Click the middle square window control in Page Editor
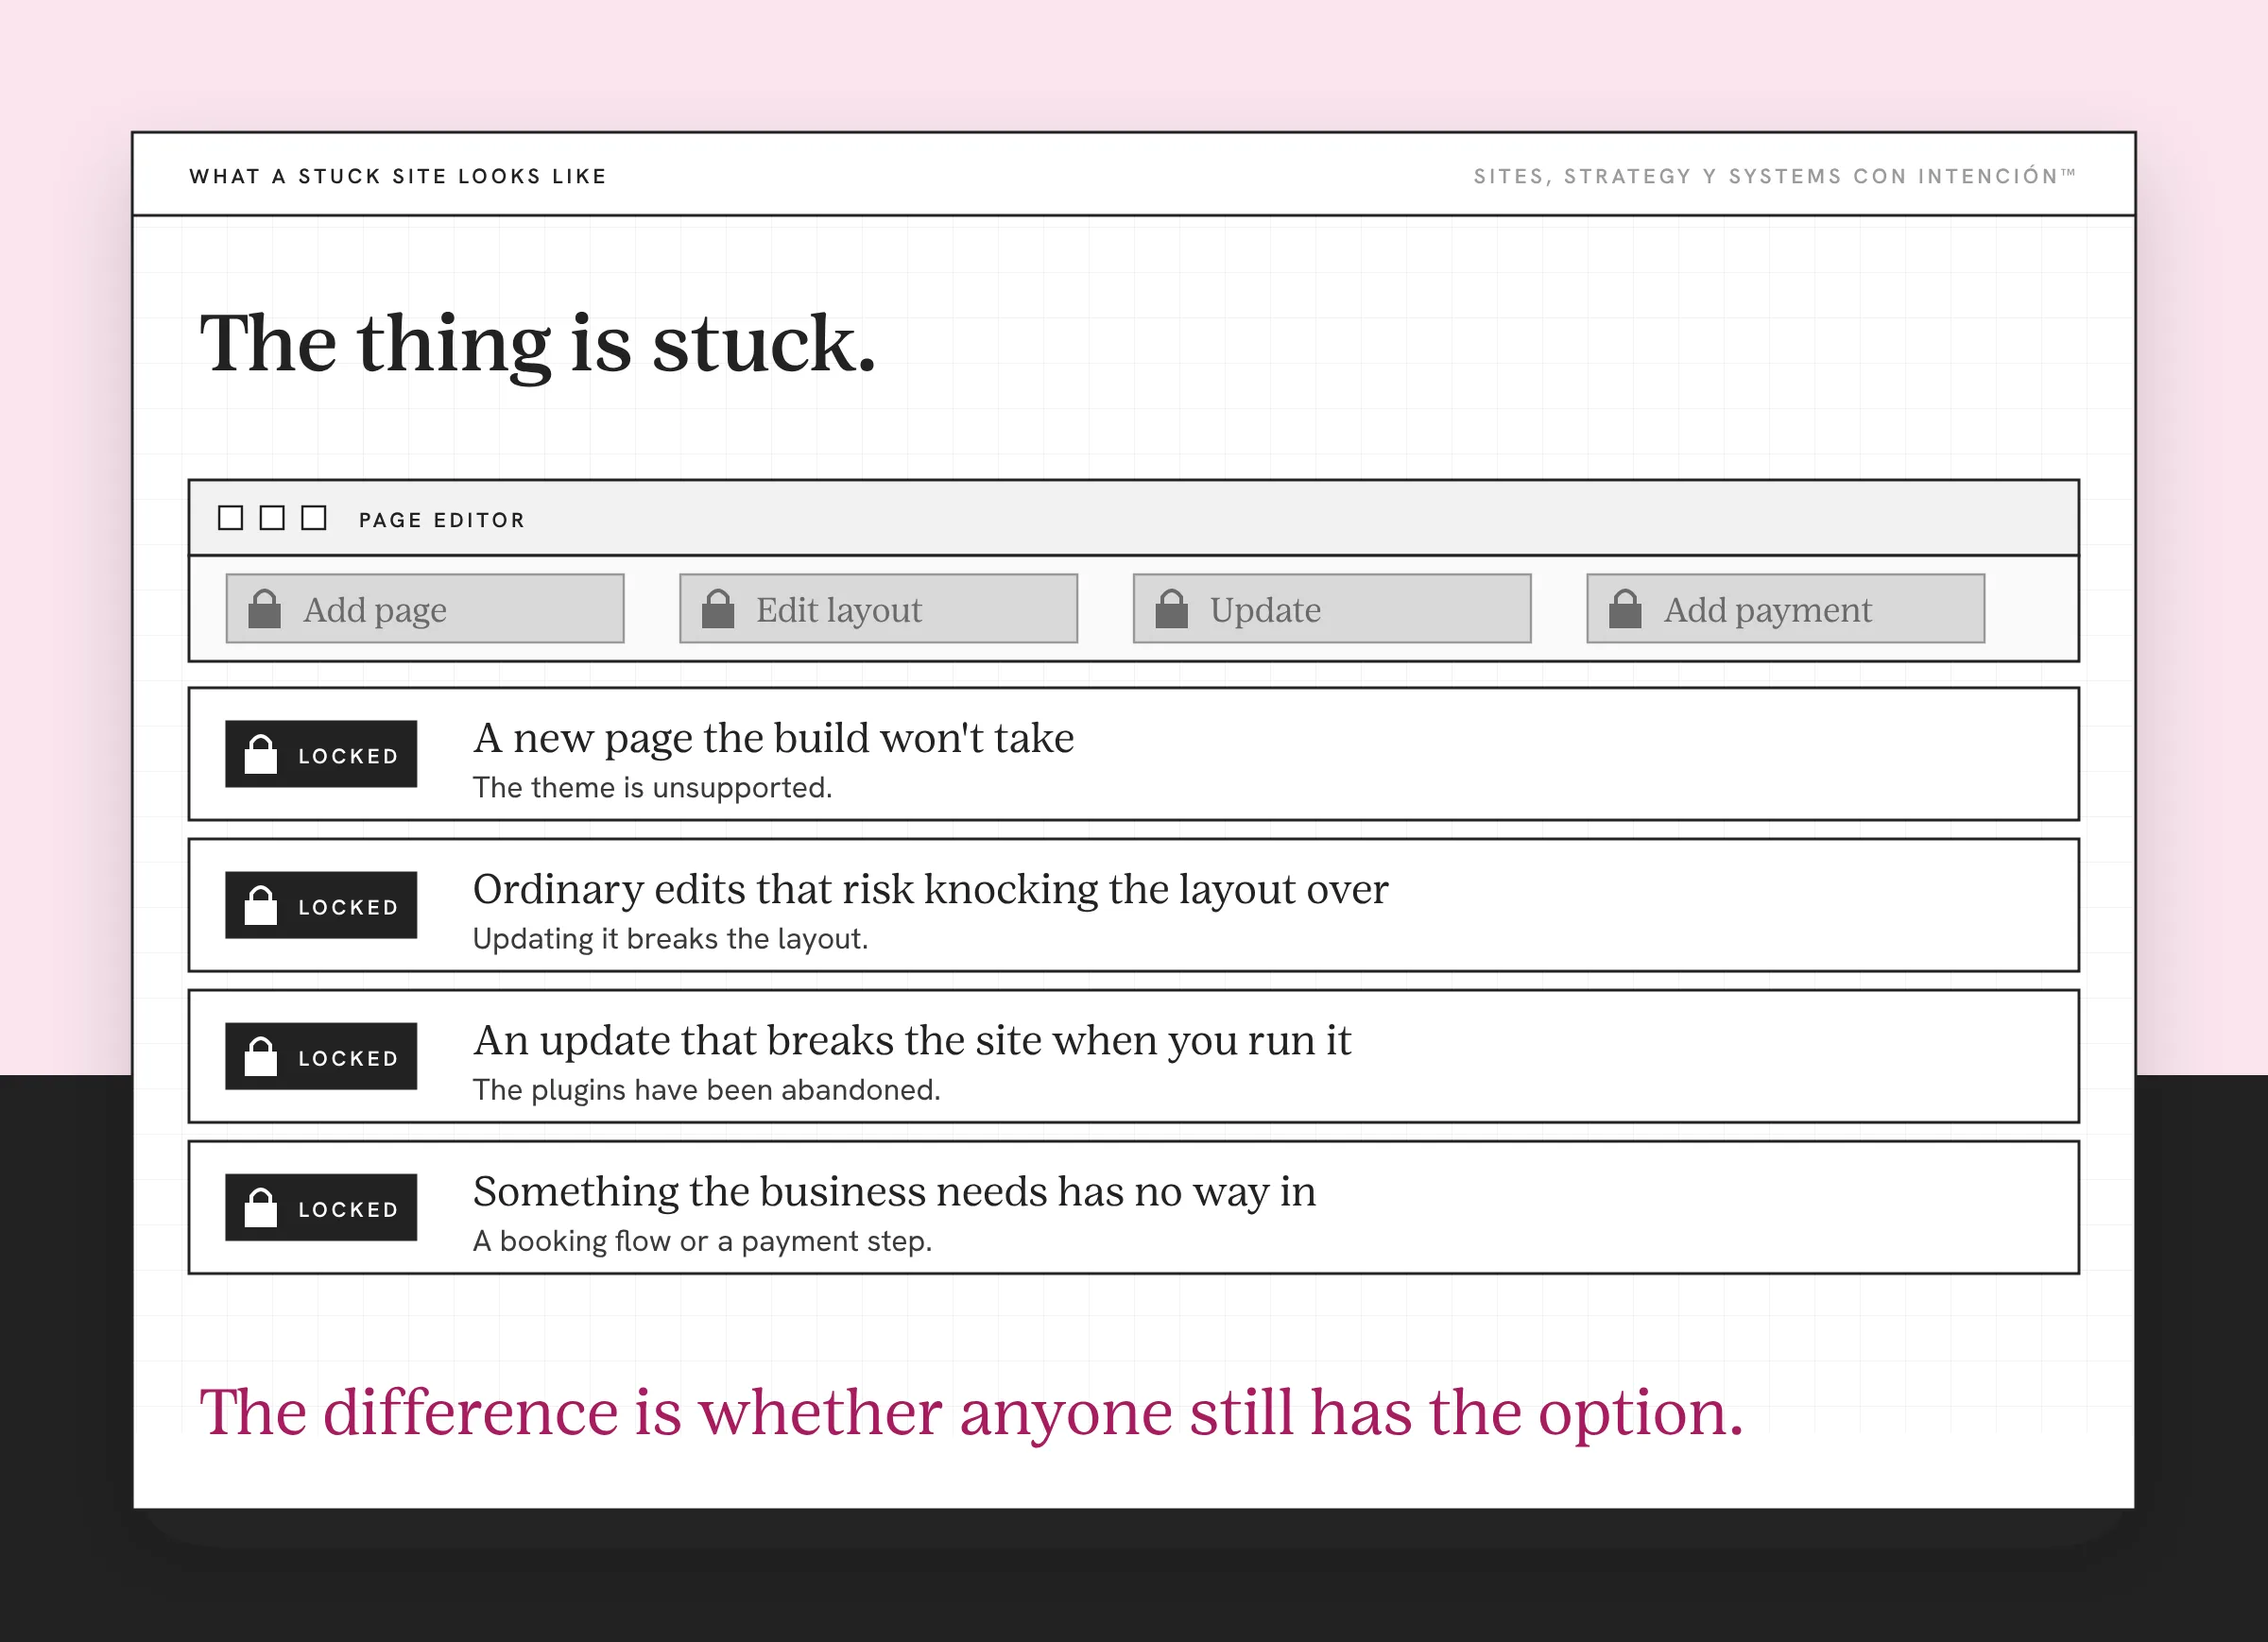The width and height of the screenshot is (2268, 1642). click(272, 518)
